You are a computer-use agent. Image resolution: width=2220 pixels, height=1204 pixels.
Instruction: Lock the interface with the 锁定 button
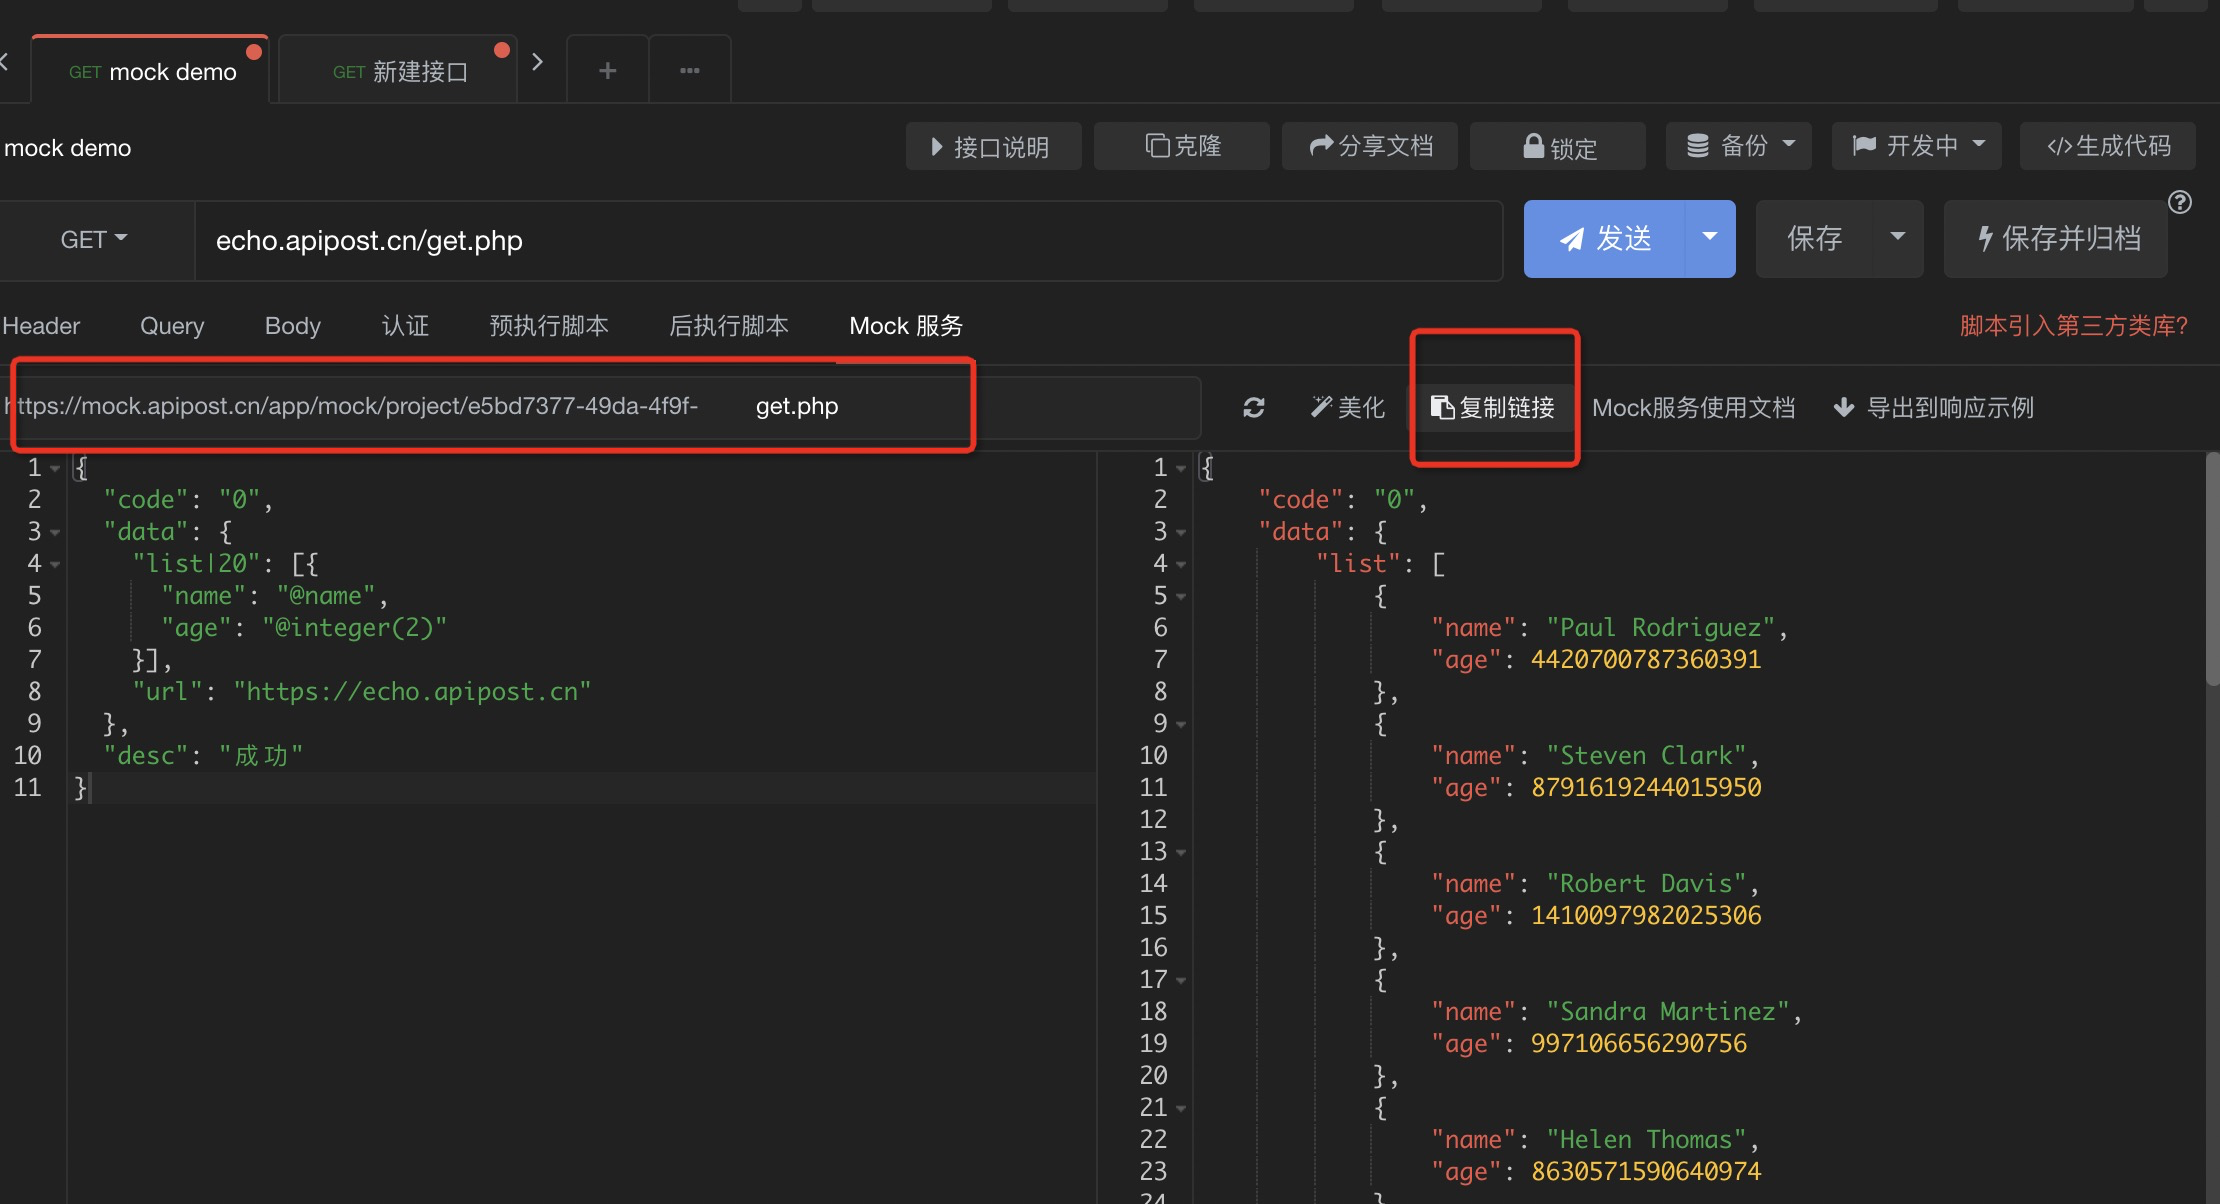click(1558, 147)
